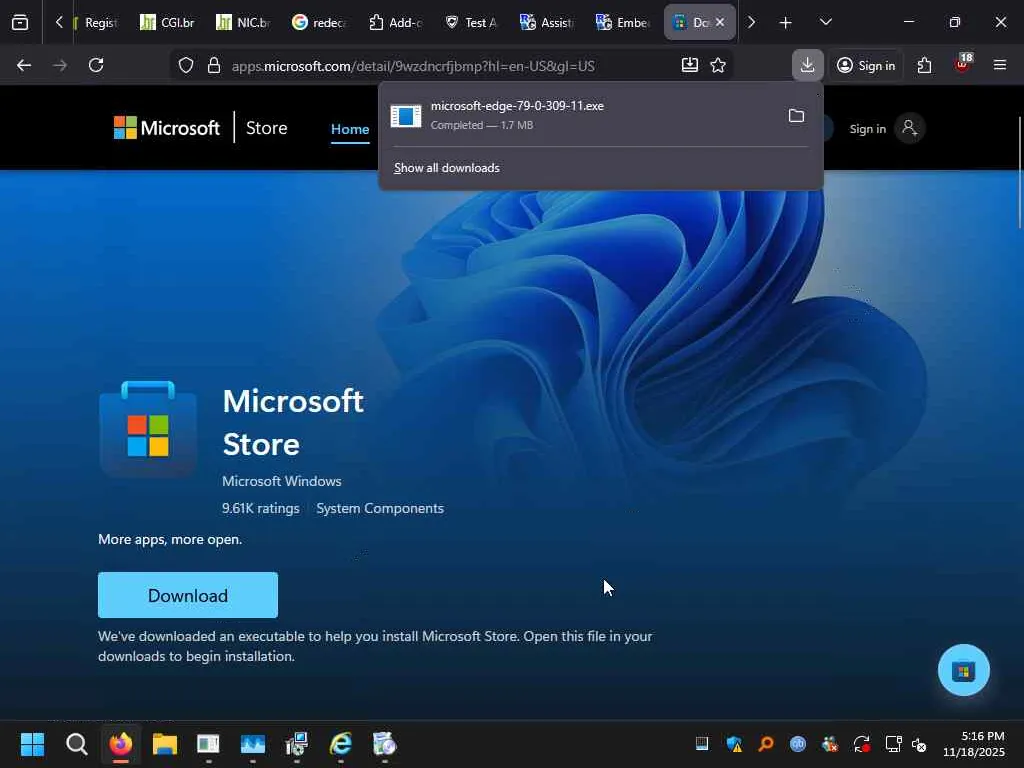This screenshot has width=1024, height=768.
Task: Toggle the Firefox downloads panel button
Action: [x=807, y=65]
